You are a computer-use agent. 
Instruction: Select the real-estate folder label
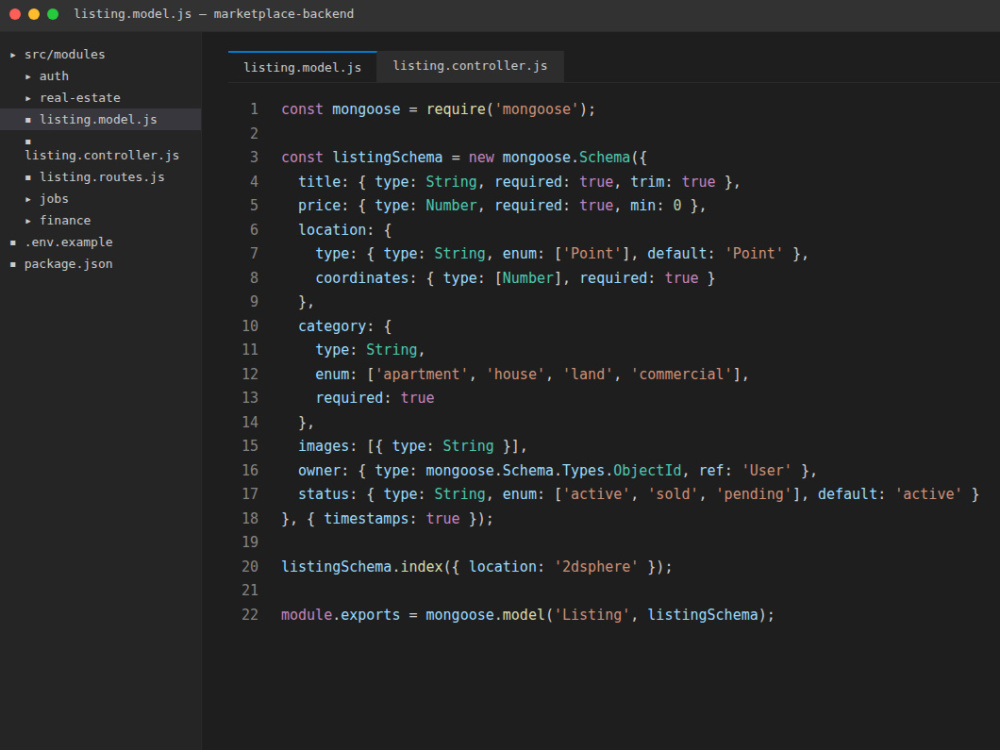[80, 98]
